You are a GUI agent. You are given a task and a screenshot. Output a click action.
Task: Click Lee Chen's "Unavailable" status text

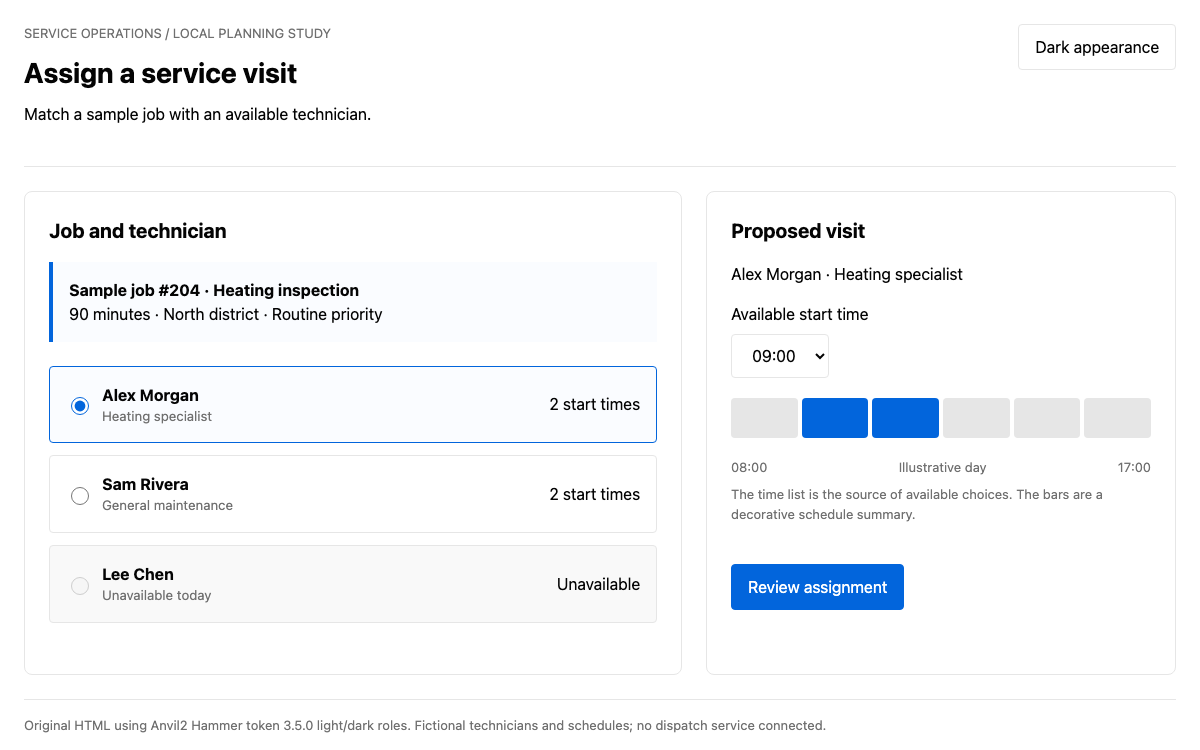pyautogui.click(x=598, y=584)
